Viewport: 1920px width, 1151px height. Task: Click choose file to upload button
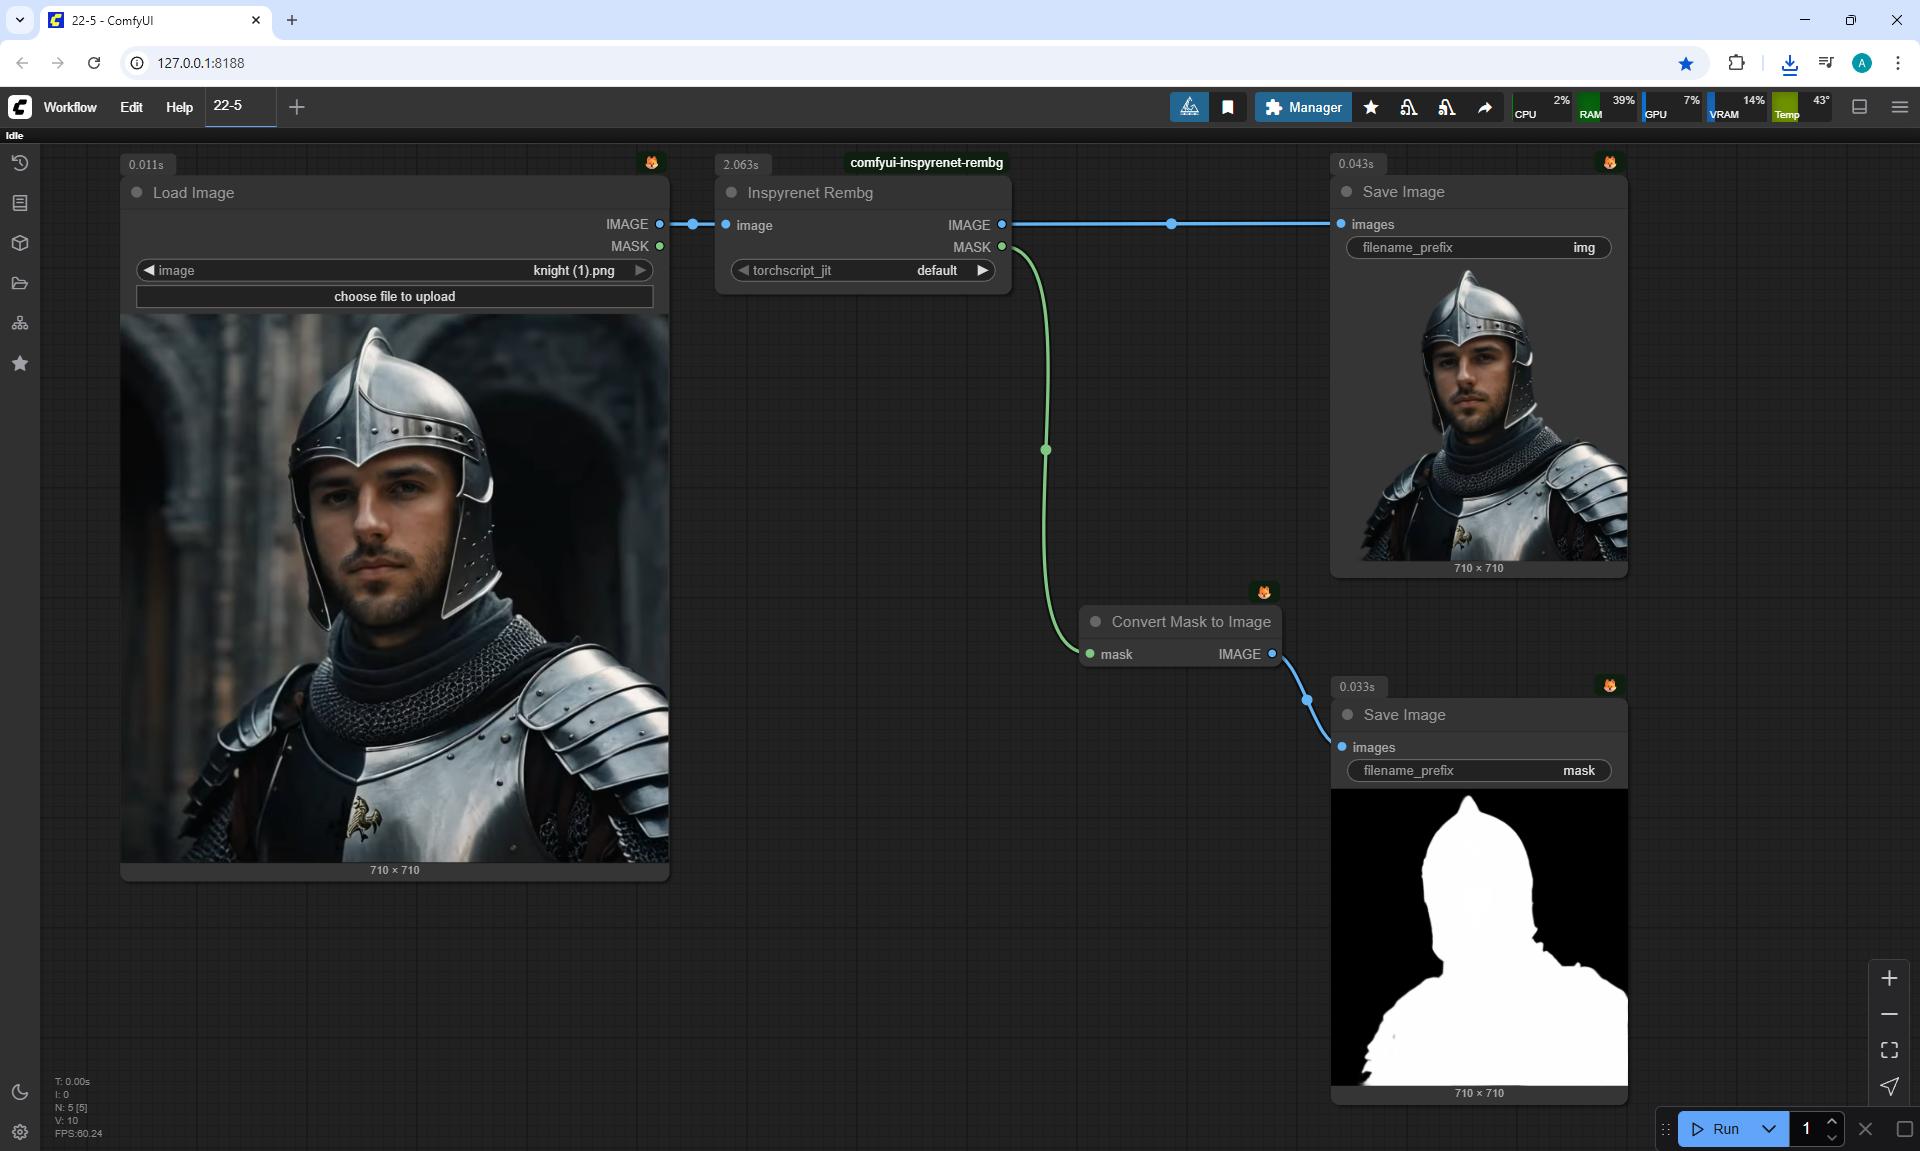(x=394, y=296)
